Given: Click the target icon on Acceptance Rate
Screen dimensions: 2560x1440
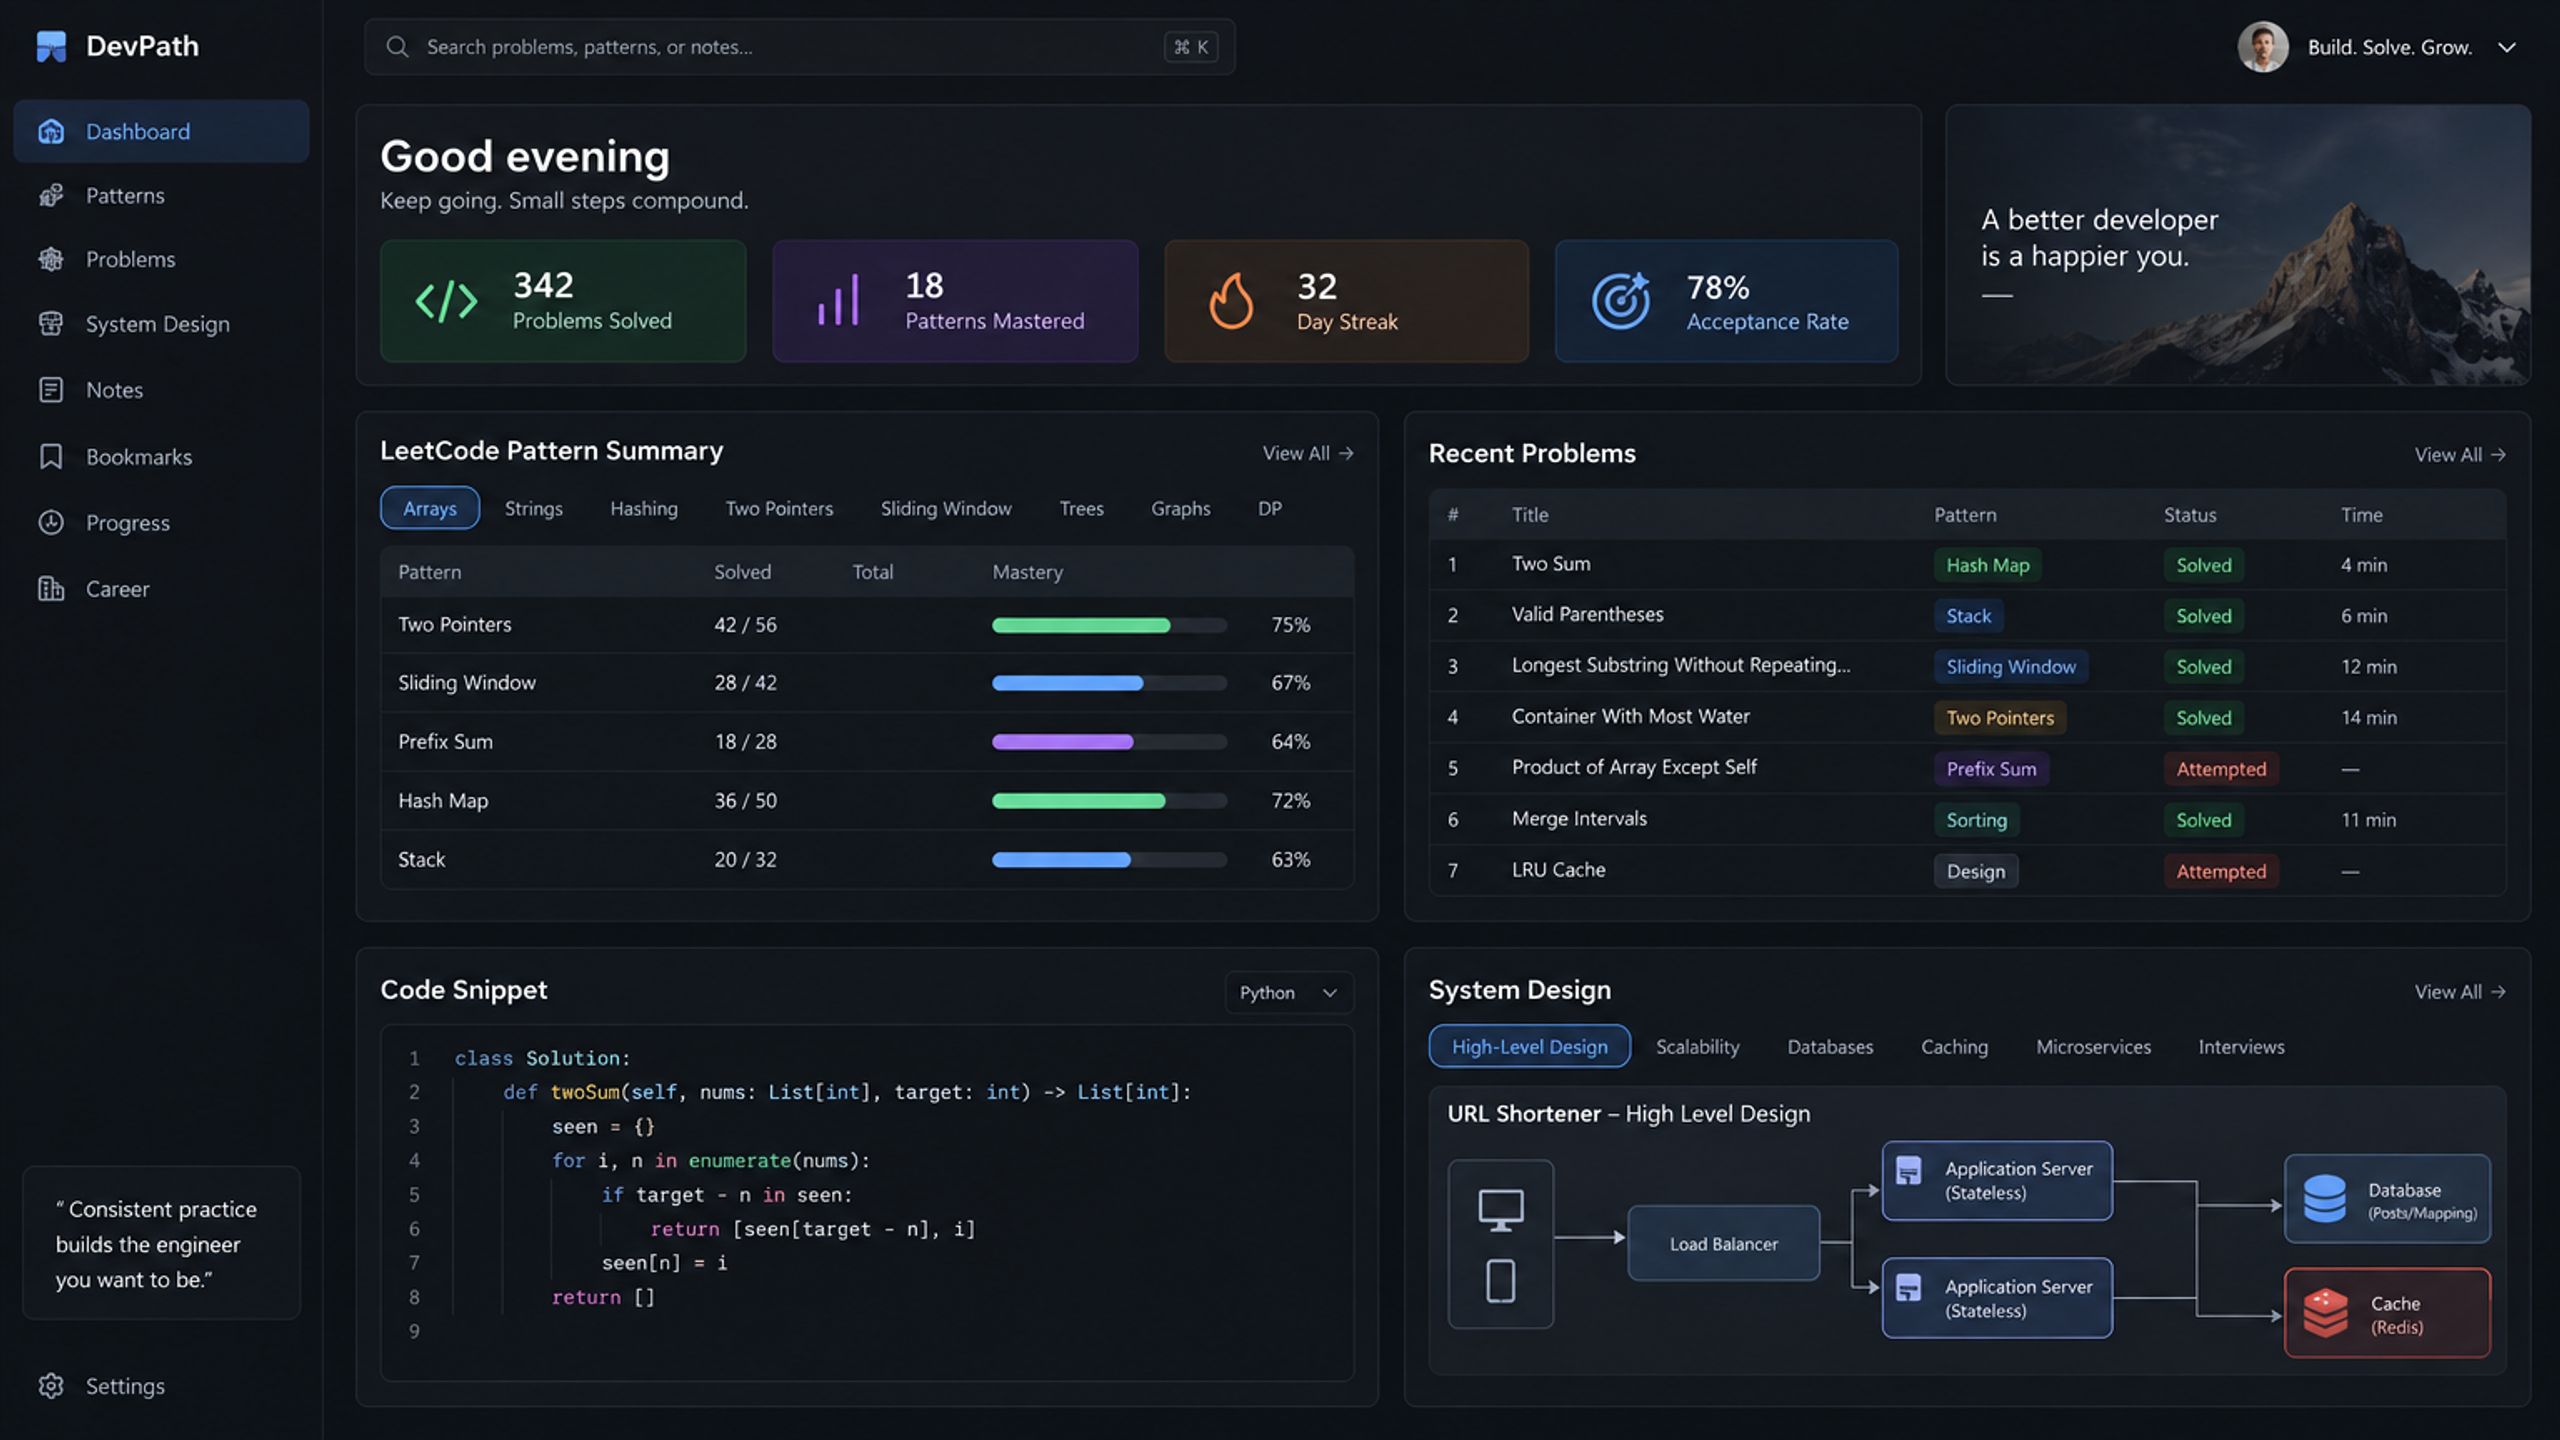Looking at the screenshot, I should 1621,301.
